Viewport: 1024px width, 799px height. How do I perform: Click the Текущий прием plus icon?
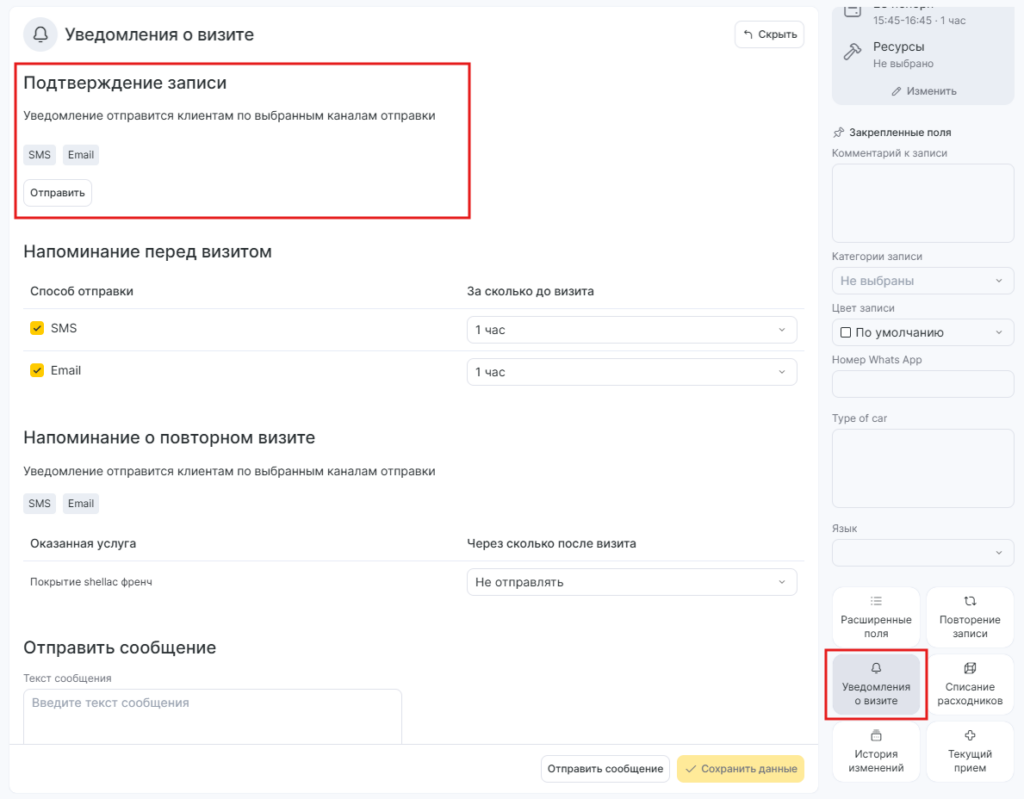(969, 736)
